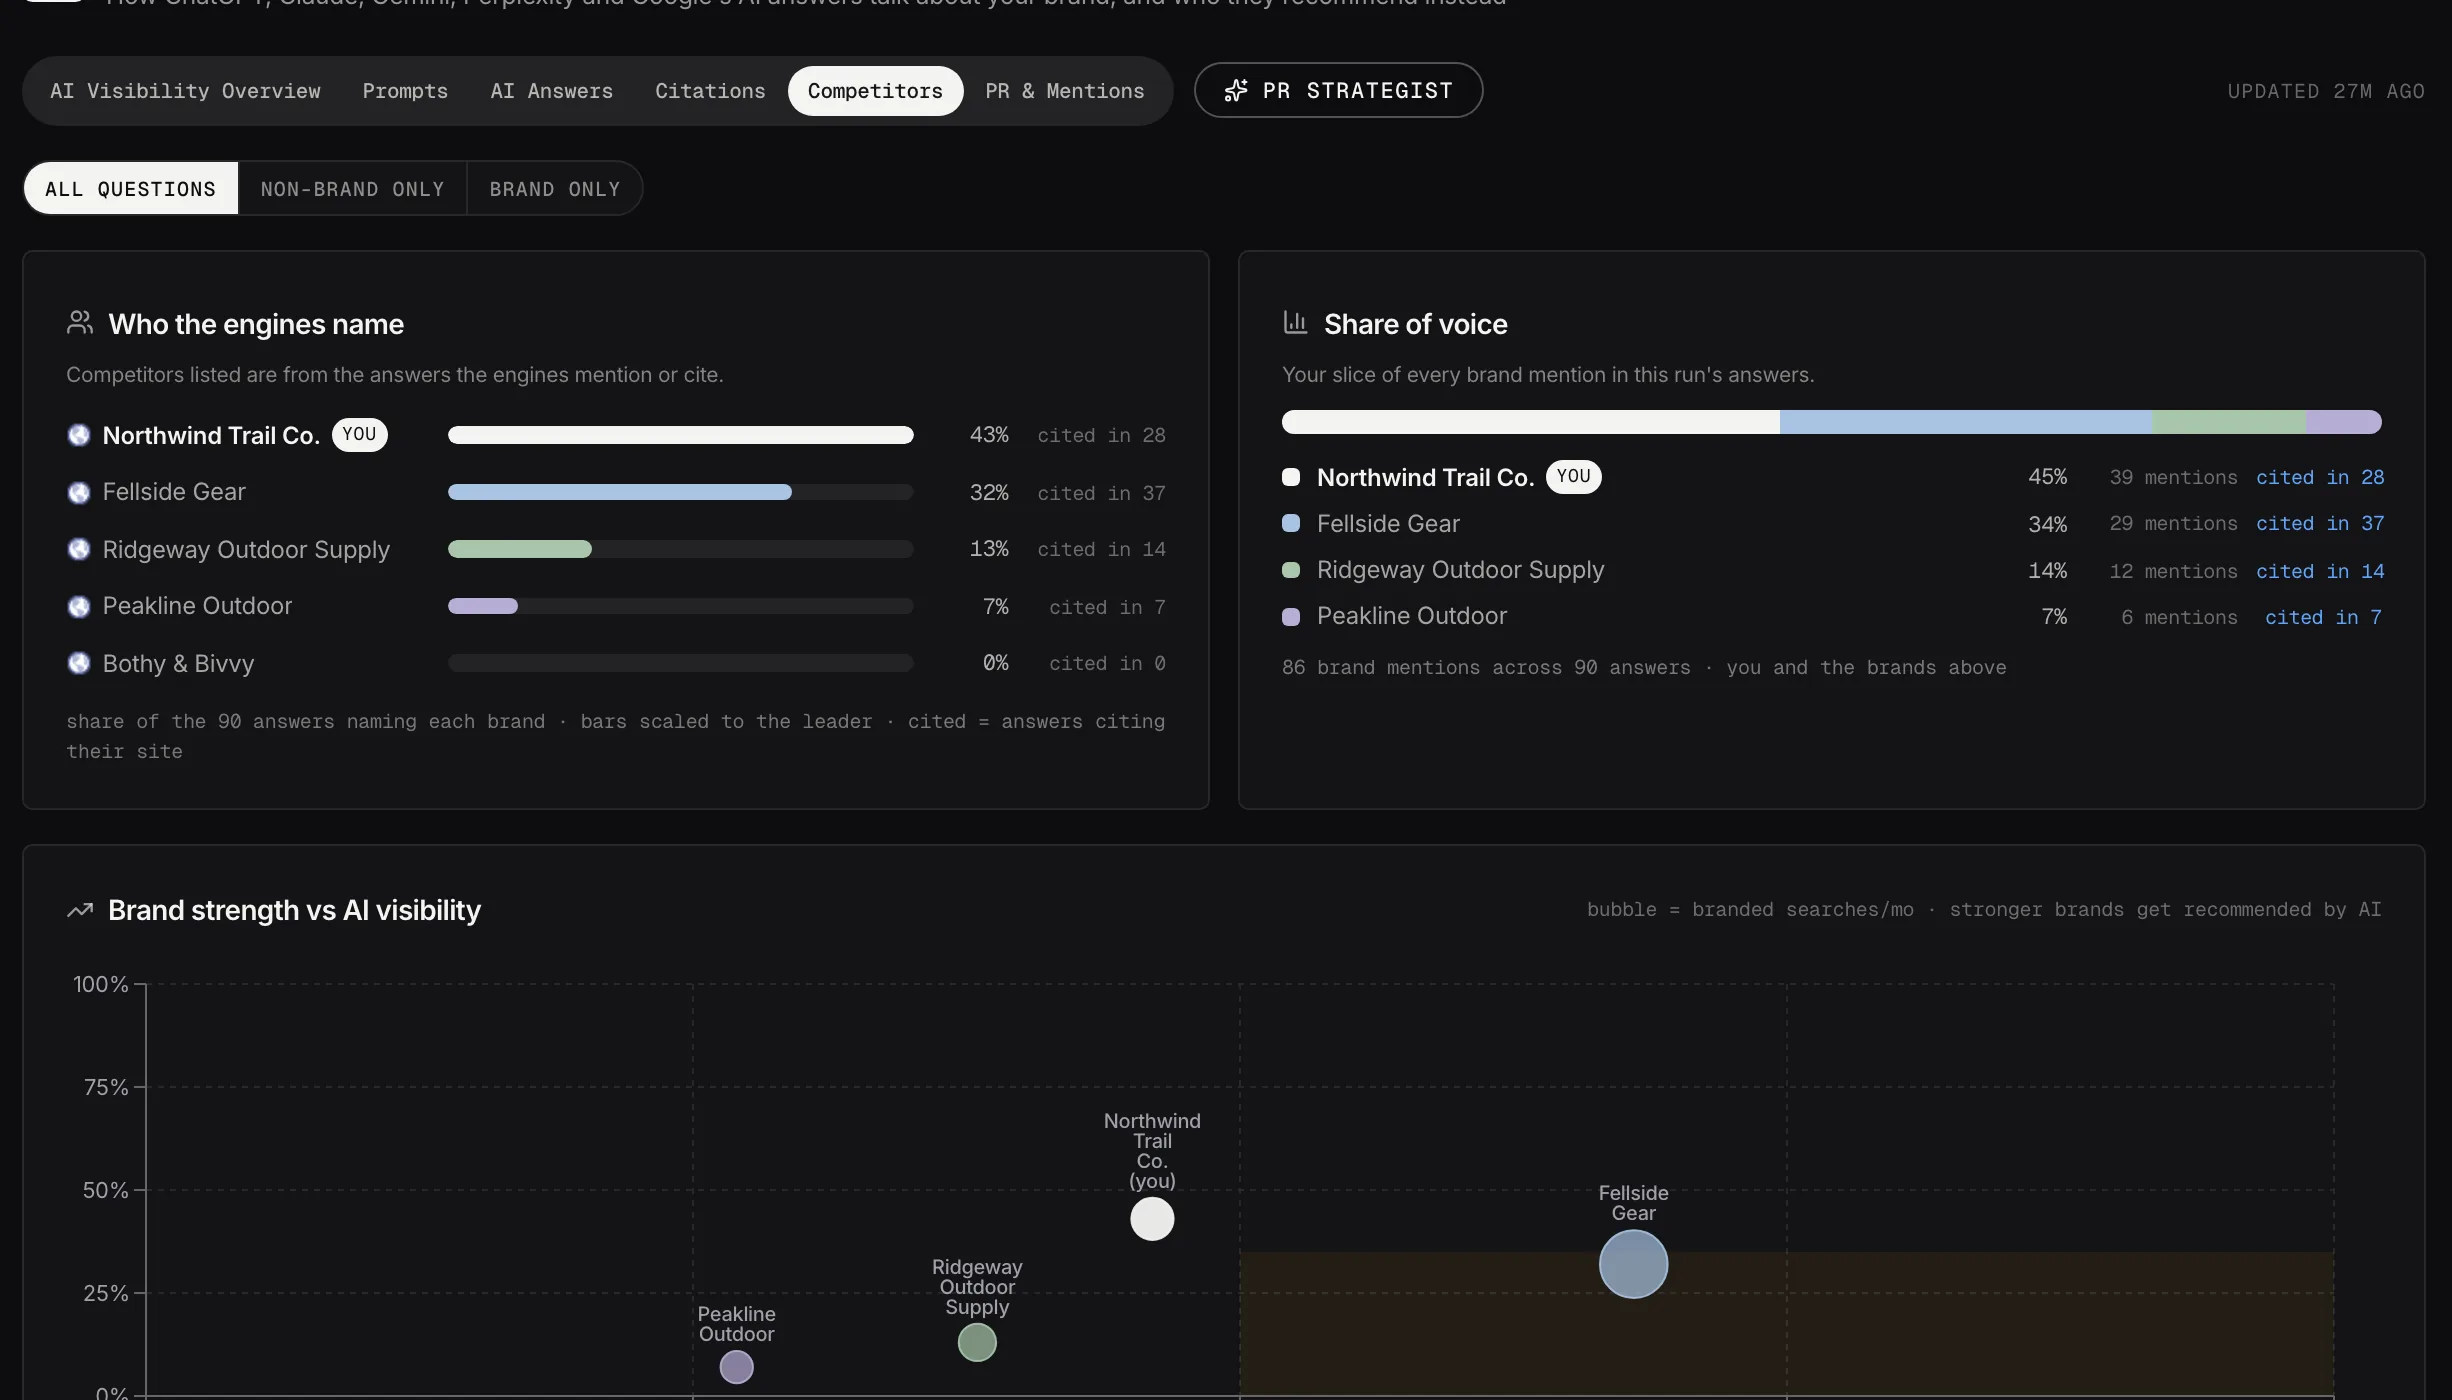Click the globe icon next to Peakline Outdoor
Image resolution: width=2452 pixels, height=1400 pixels.
(78, 606)
